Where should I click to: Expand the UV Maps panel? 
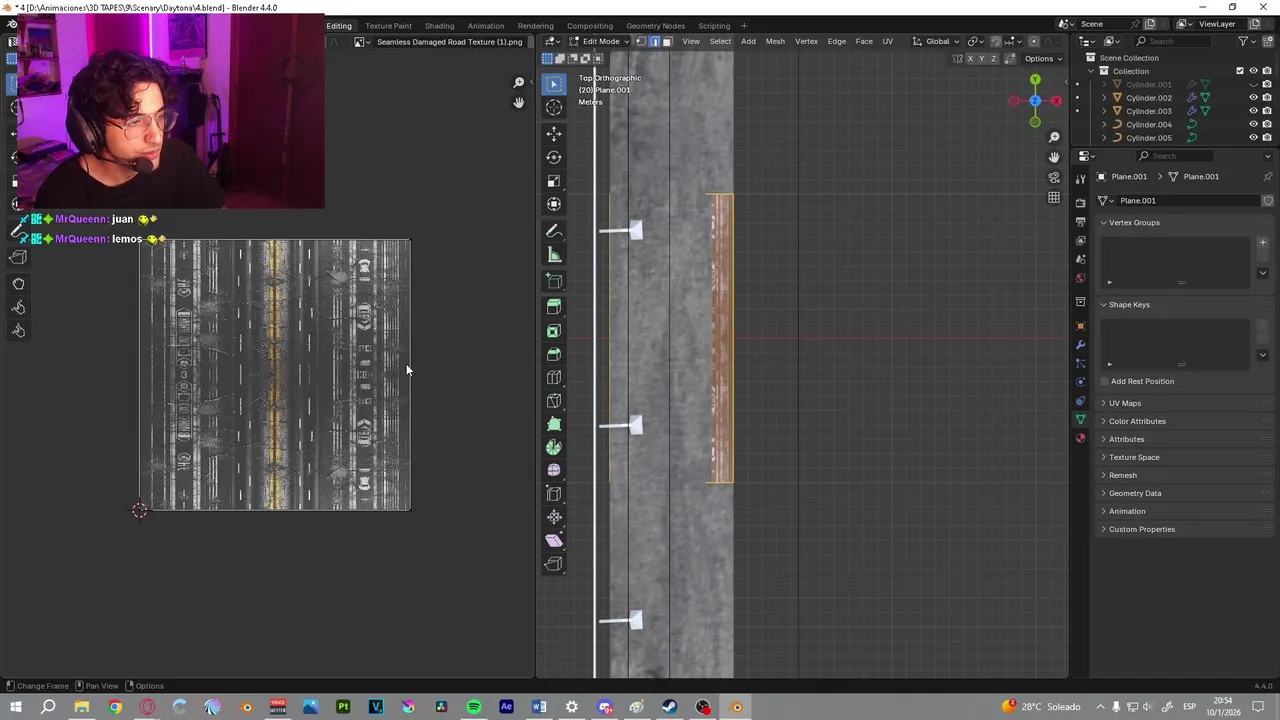(1124, 403)
